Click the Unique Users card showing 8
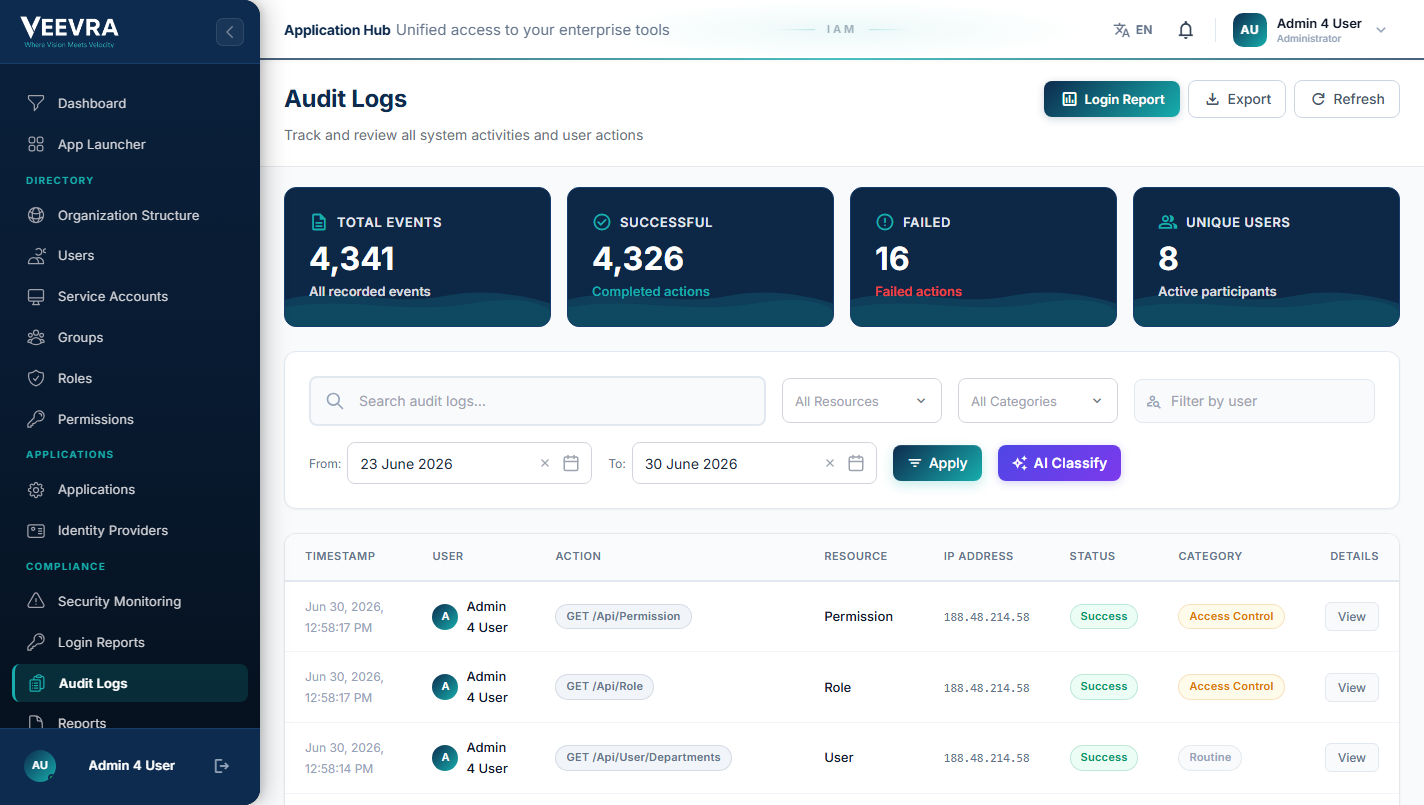The height and width of the screenshot is (805, 1424). pos(1266,257)
